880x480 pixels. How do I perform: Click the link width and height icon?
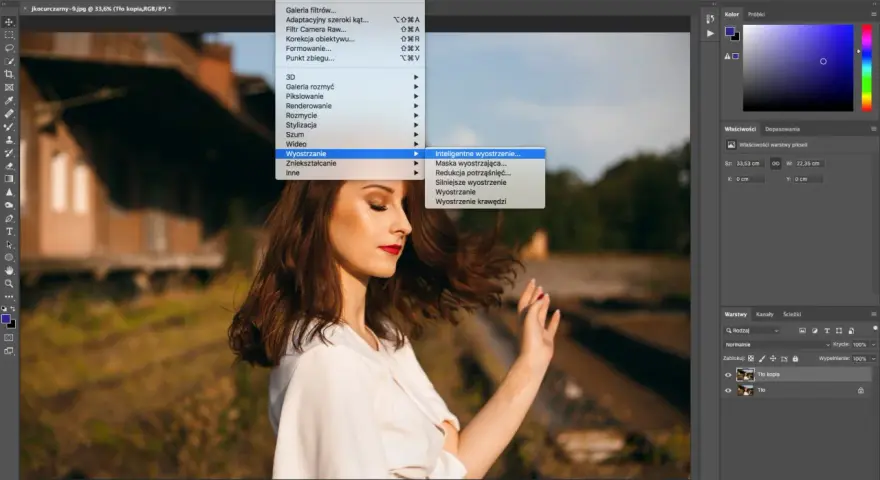coord(775,163)
